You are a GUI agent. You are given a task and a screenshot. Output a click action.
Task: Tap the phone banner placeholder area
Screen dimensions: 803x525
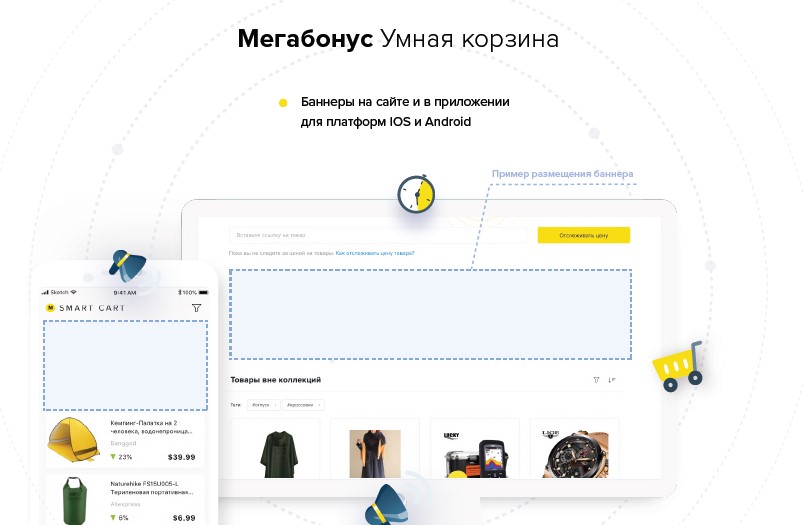(125, 365)
